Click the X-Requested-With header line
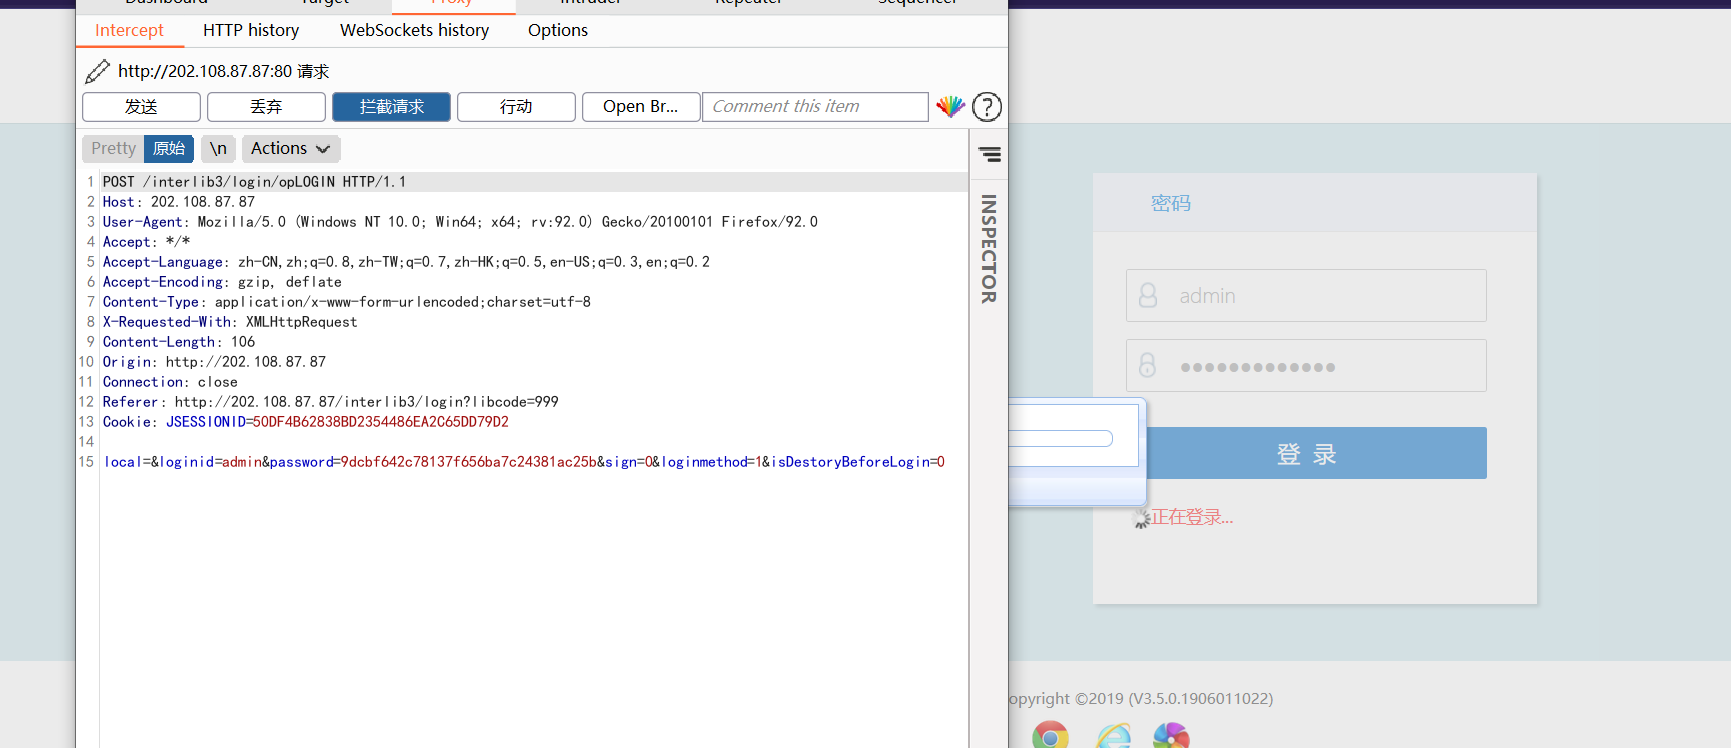This screenshot has width=1731, height=748. pyautogui.click(x=230, y=322)
